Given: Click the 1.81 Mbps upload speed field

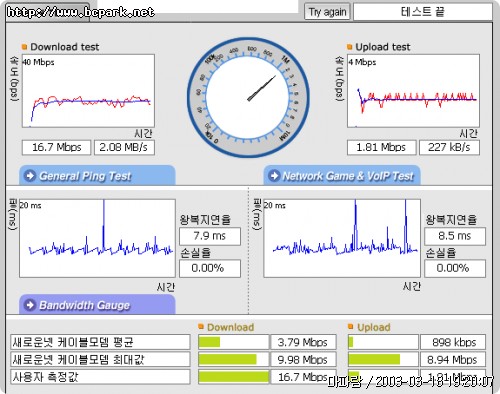Looking at the screenshot, I should pyautogui.click(x=381, y=147).
